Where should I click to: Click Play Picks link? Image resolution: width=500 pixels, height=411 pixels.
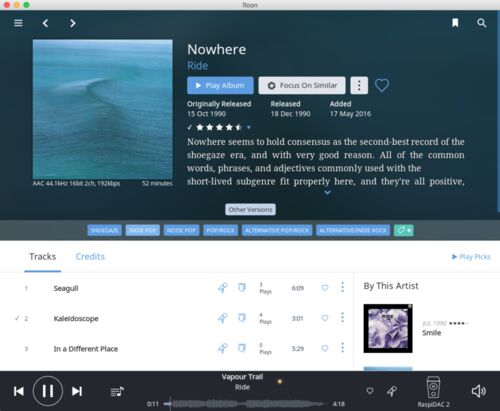[x=471, y=256]
